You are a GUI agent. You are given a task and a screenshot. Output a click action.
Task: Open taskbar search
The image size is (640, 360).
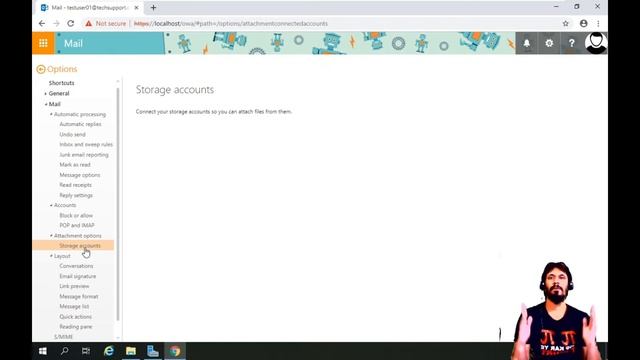pyautogui.click(x=64, y=351)
